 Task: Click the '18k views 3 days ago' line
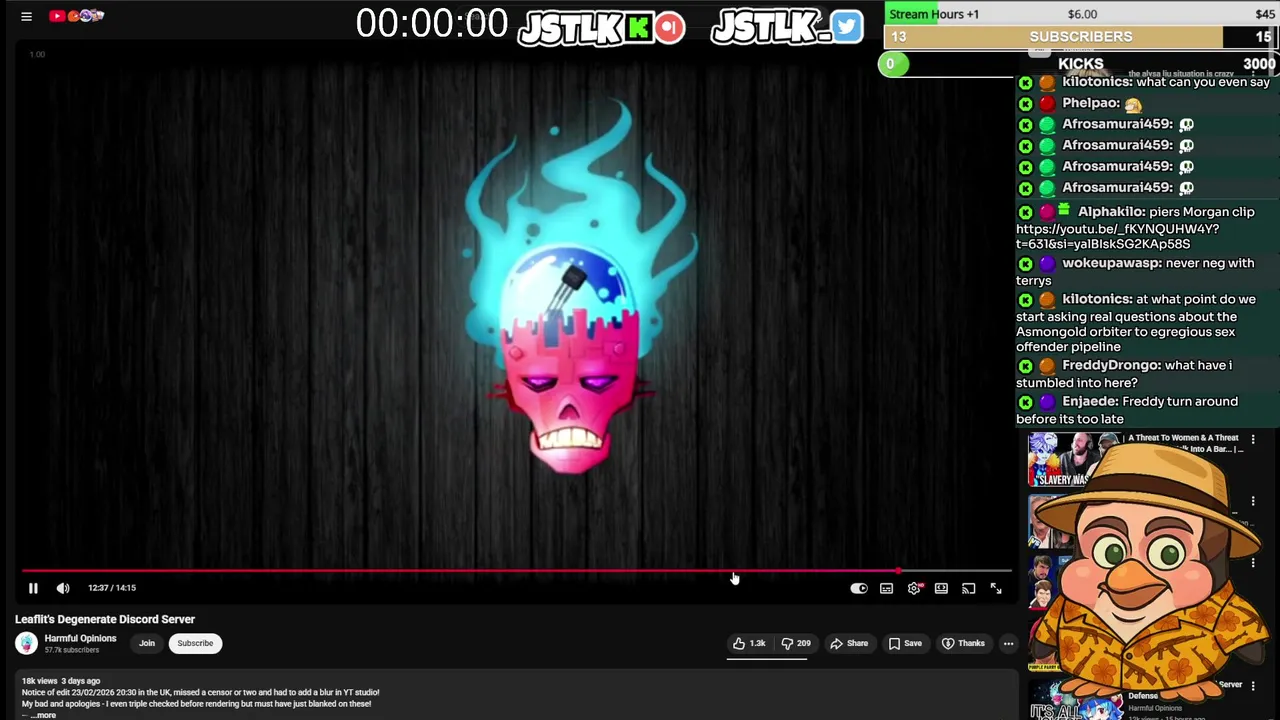[61, 681]
